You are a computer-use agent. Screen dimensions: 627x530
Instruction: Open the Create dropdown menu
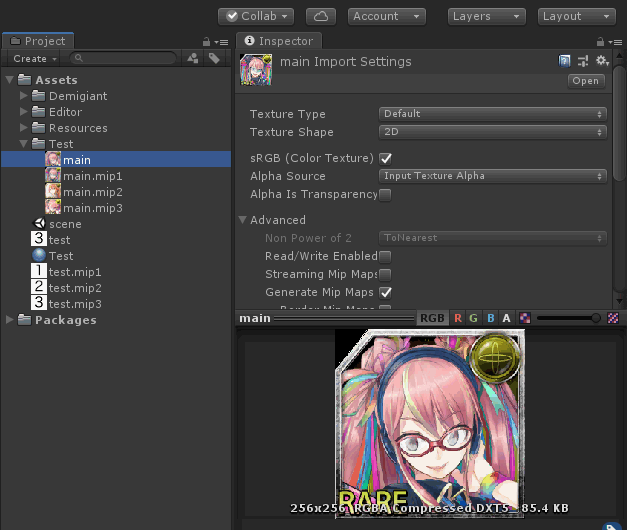[34, 58]
